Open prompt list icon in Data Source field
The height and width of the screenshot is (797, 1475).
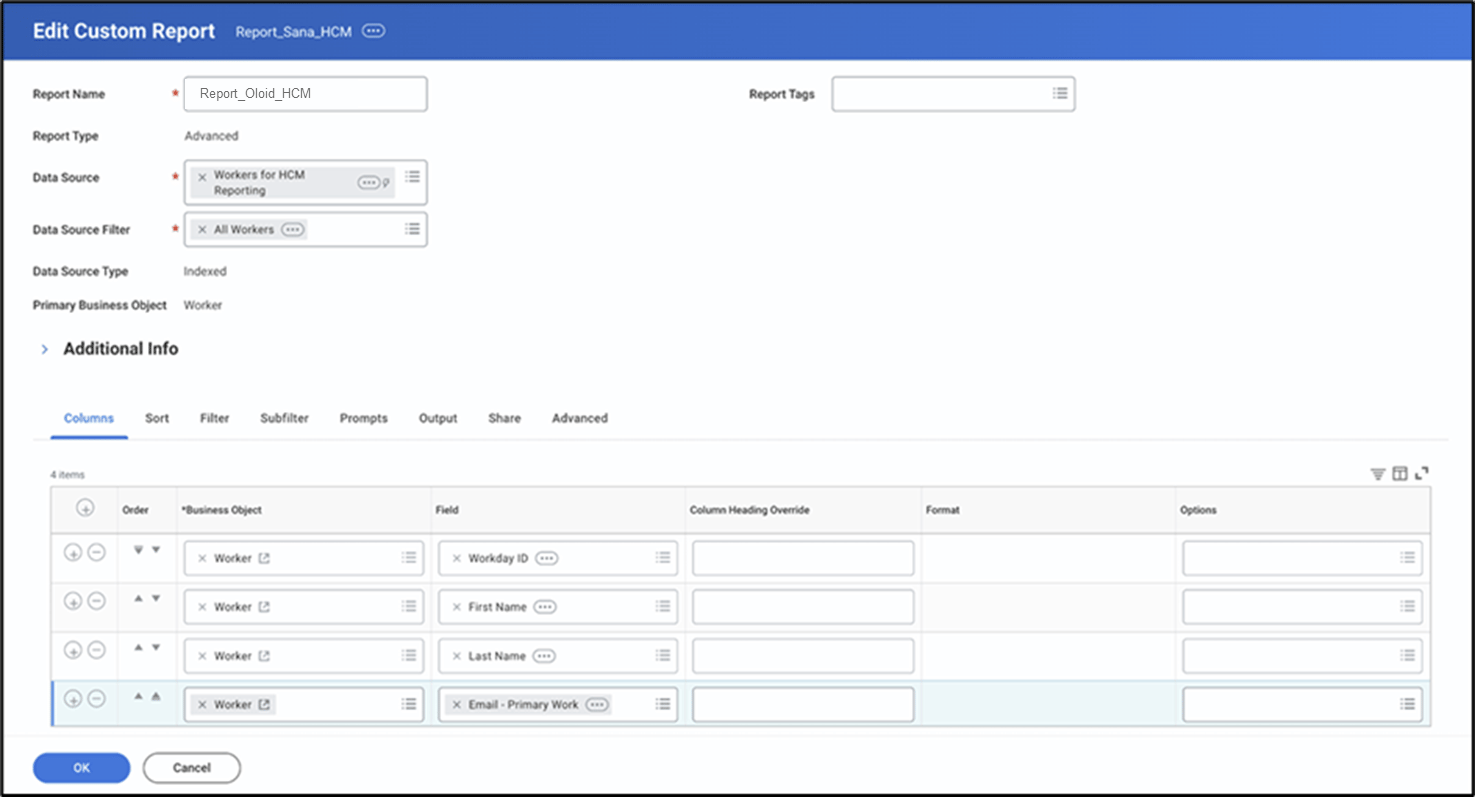pyautogui.click(x=412, y=176)
